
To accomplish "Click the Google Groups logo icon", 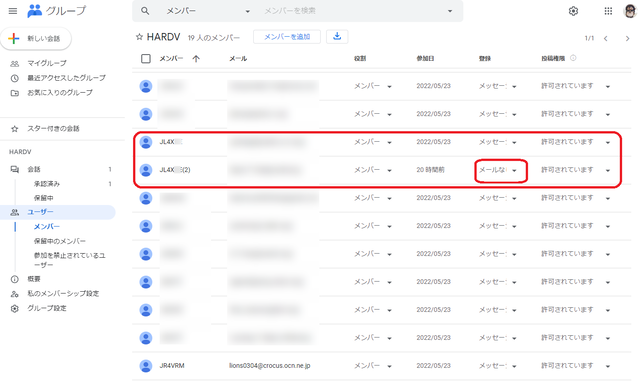I will pos(35,11).
